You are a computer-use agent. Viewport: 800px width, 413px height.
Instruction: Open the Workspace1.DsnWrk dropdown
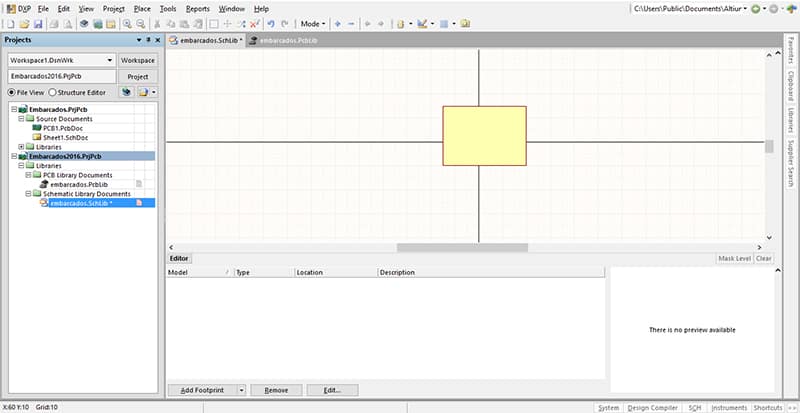pos(109,60)
